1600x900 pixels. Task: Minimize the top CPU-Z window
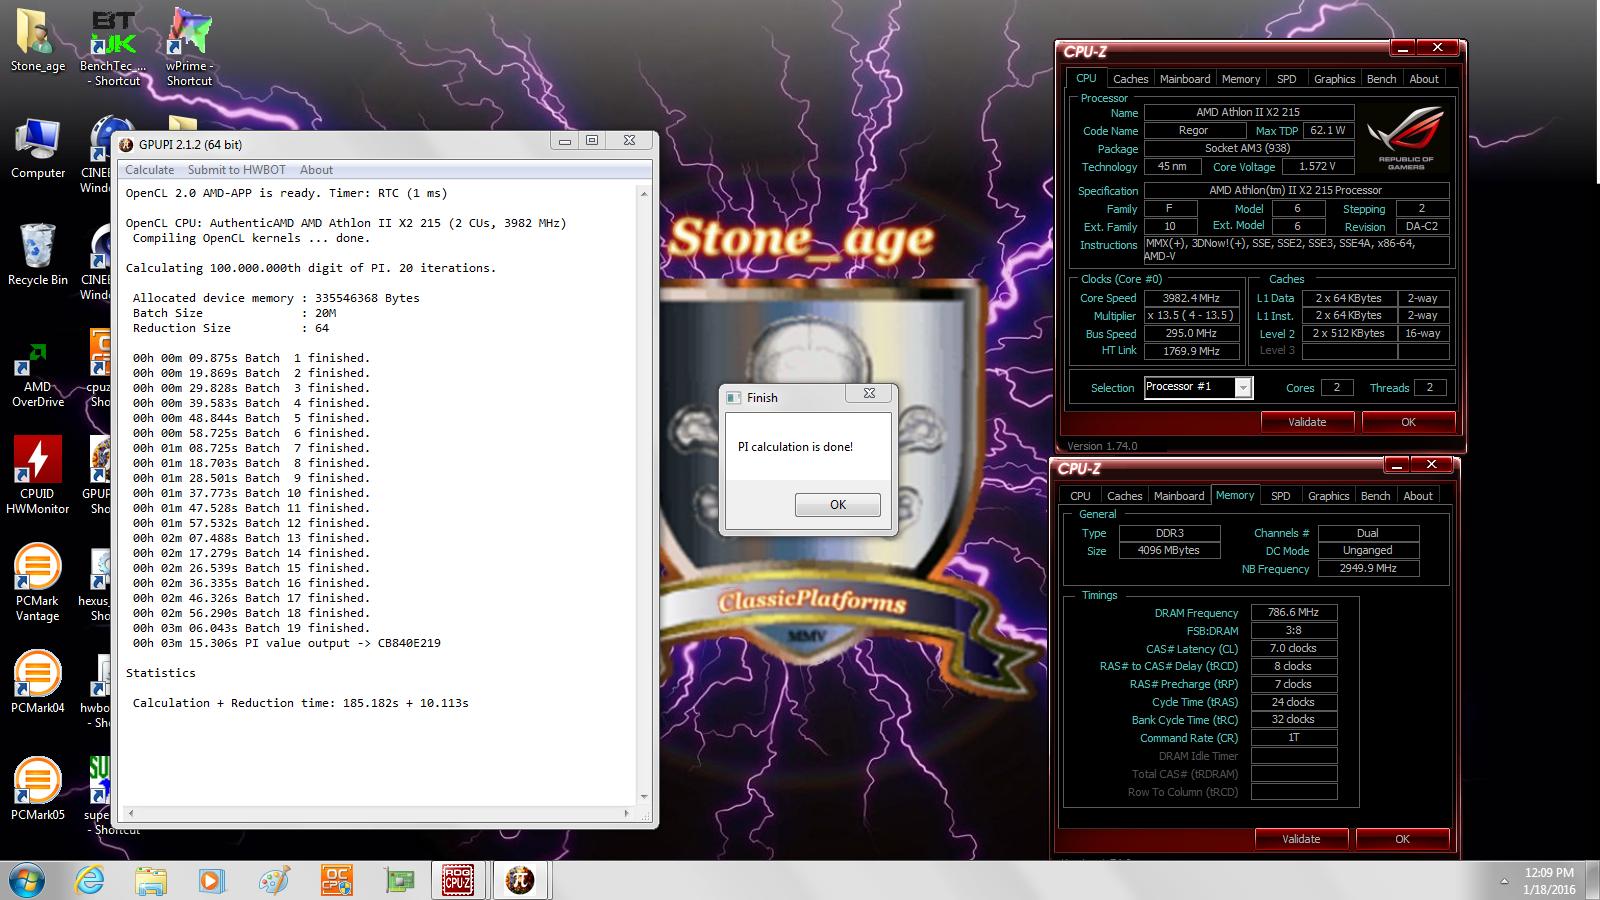click(x=1402, y=48)
